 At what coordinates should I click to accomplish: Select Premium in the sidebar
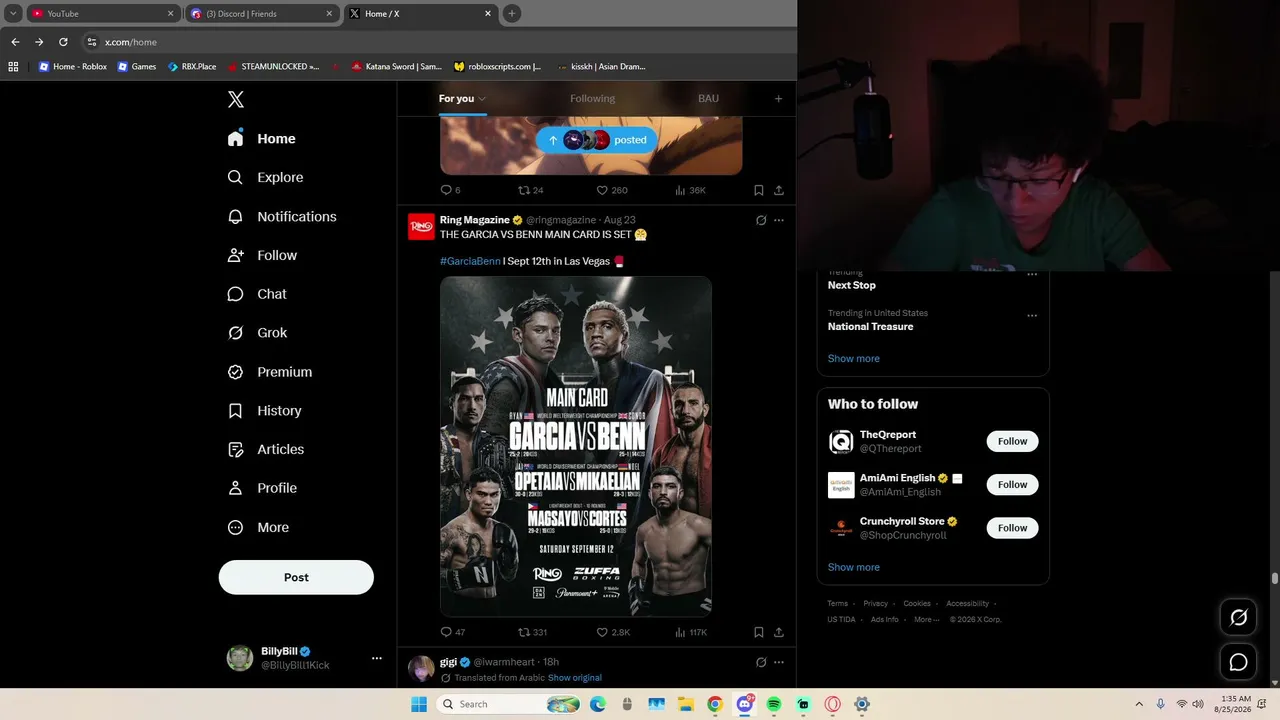point(270,372)
